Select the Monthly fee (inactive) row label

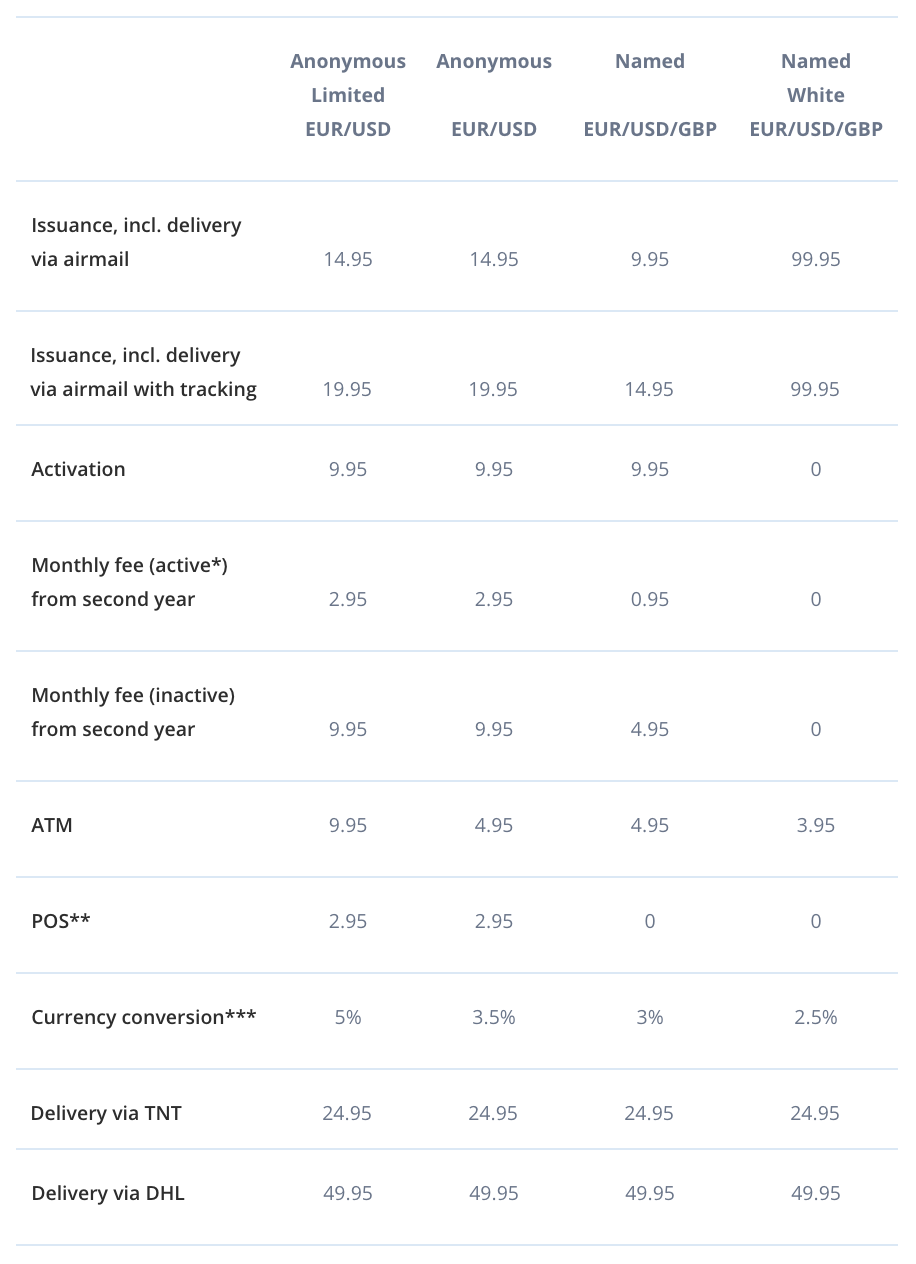(133, 712)
